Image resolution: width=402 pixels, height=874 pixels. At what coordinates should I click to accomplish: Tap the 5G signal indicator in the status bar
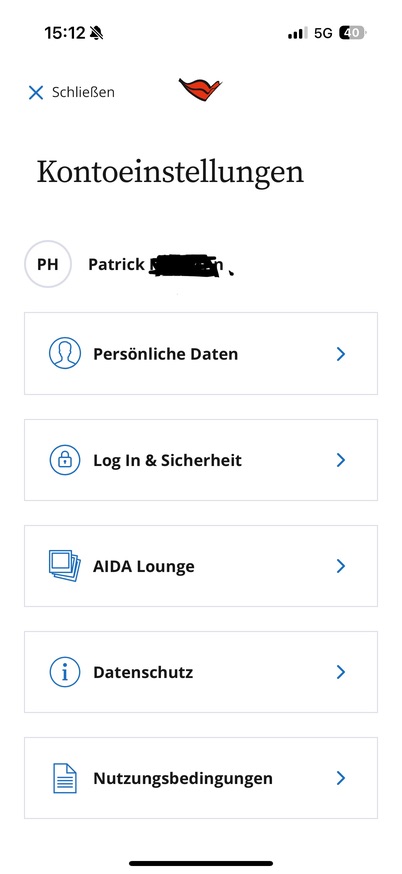point(323,33)
